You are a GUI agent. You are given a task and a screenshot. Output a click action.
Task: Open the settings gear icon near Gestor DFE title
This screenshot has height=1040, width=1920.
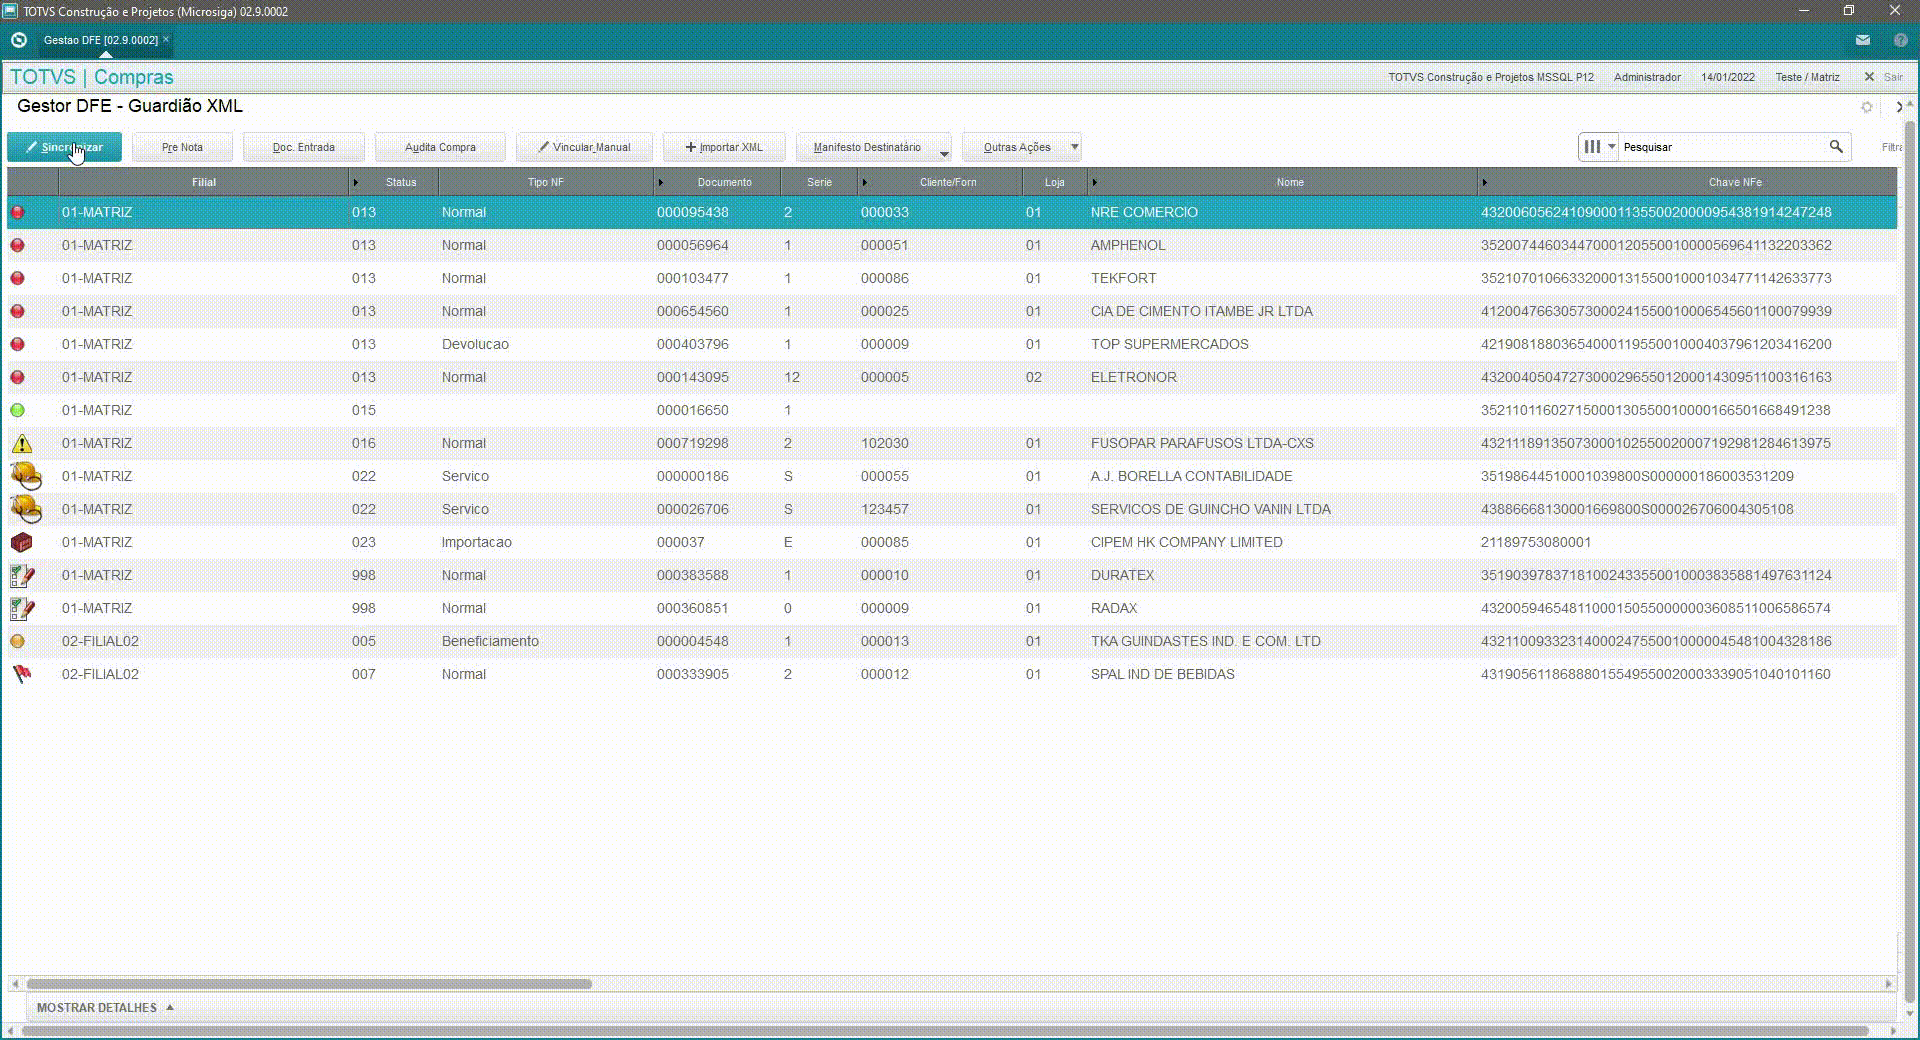1866,107
